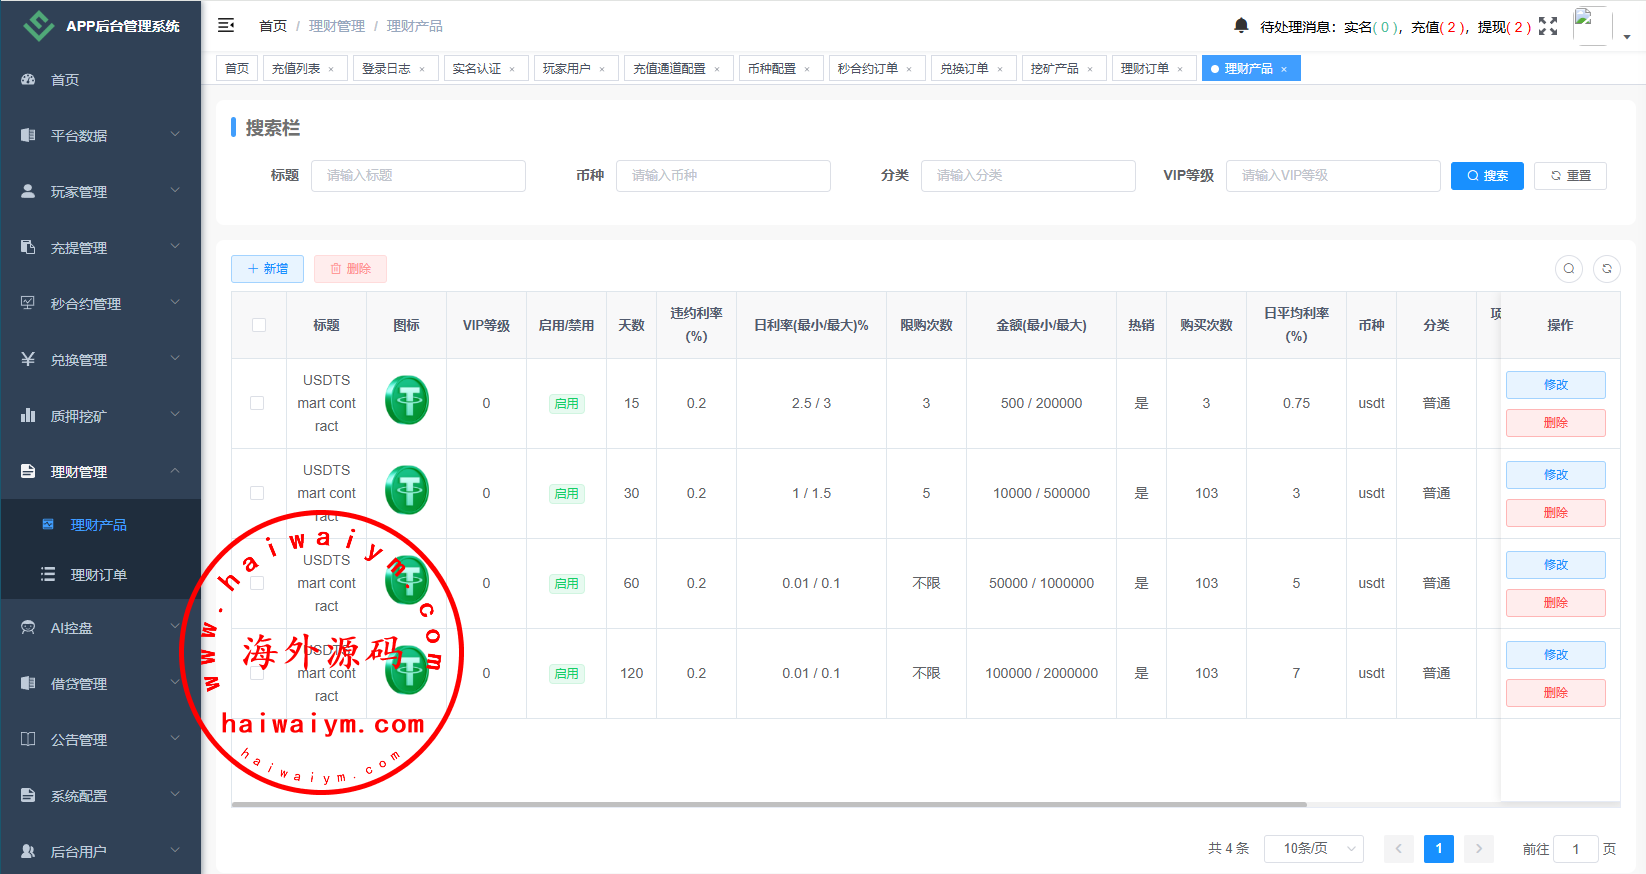Open the notification bell
This screenshot has height=874, width=1646.
coord(1241,25)
